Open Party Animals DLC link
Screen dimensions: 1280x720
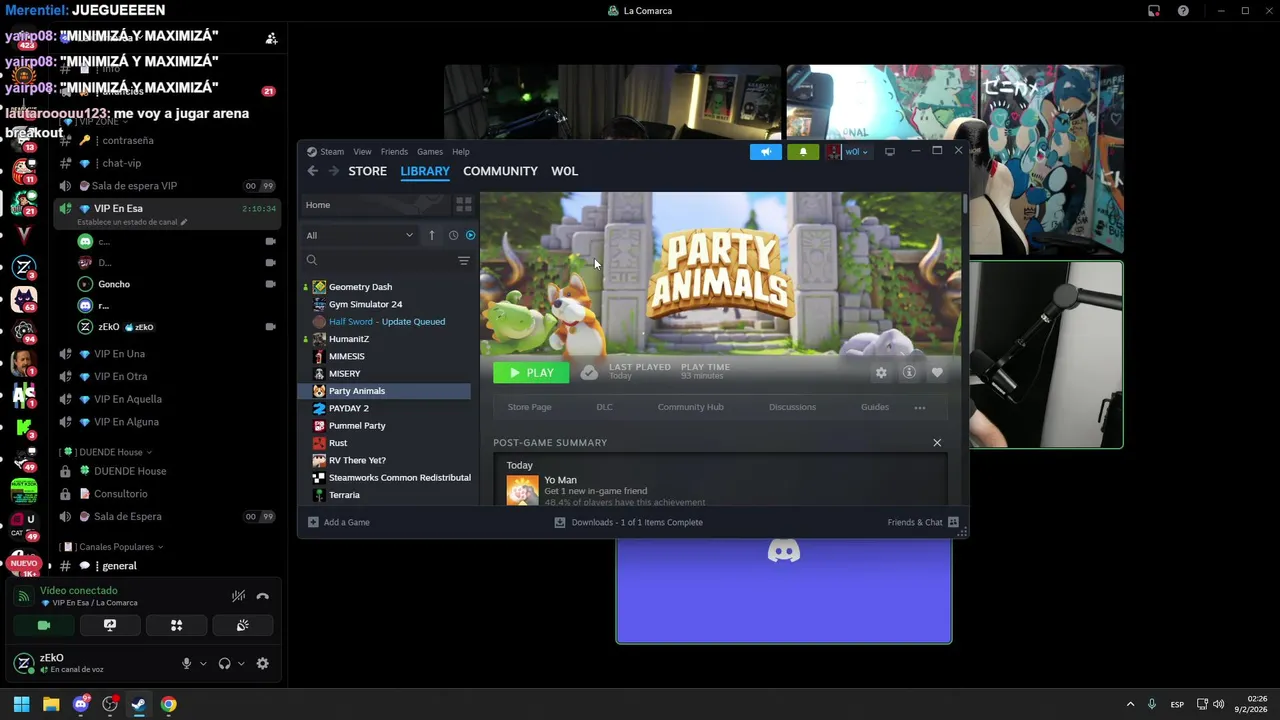click(604, 407)
